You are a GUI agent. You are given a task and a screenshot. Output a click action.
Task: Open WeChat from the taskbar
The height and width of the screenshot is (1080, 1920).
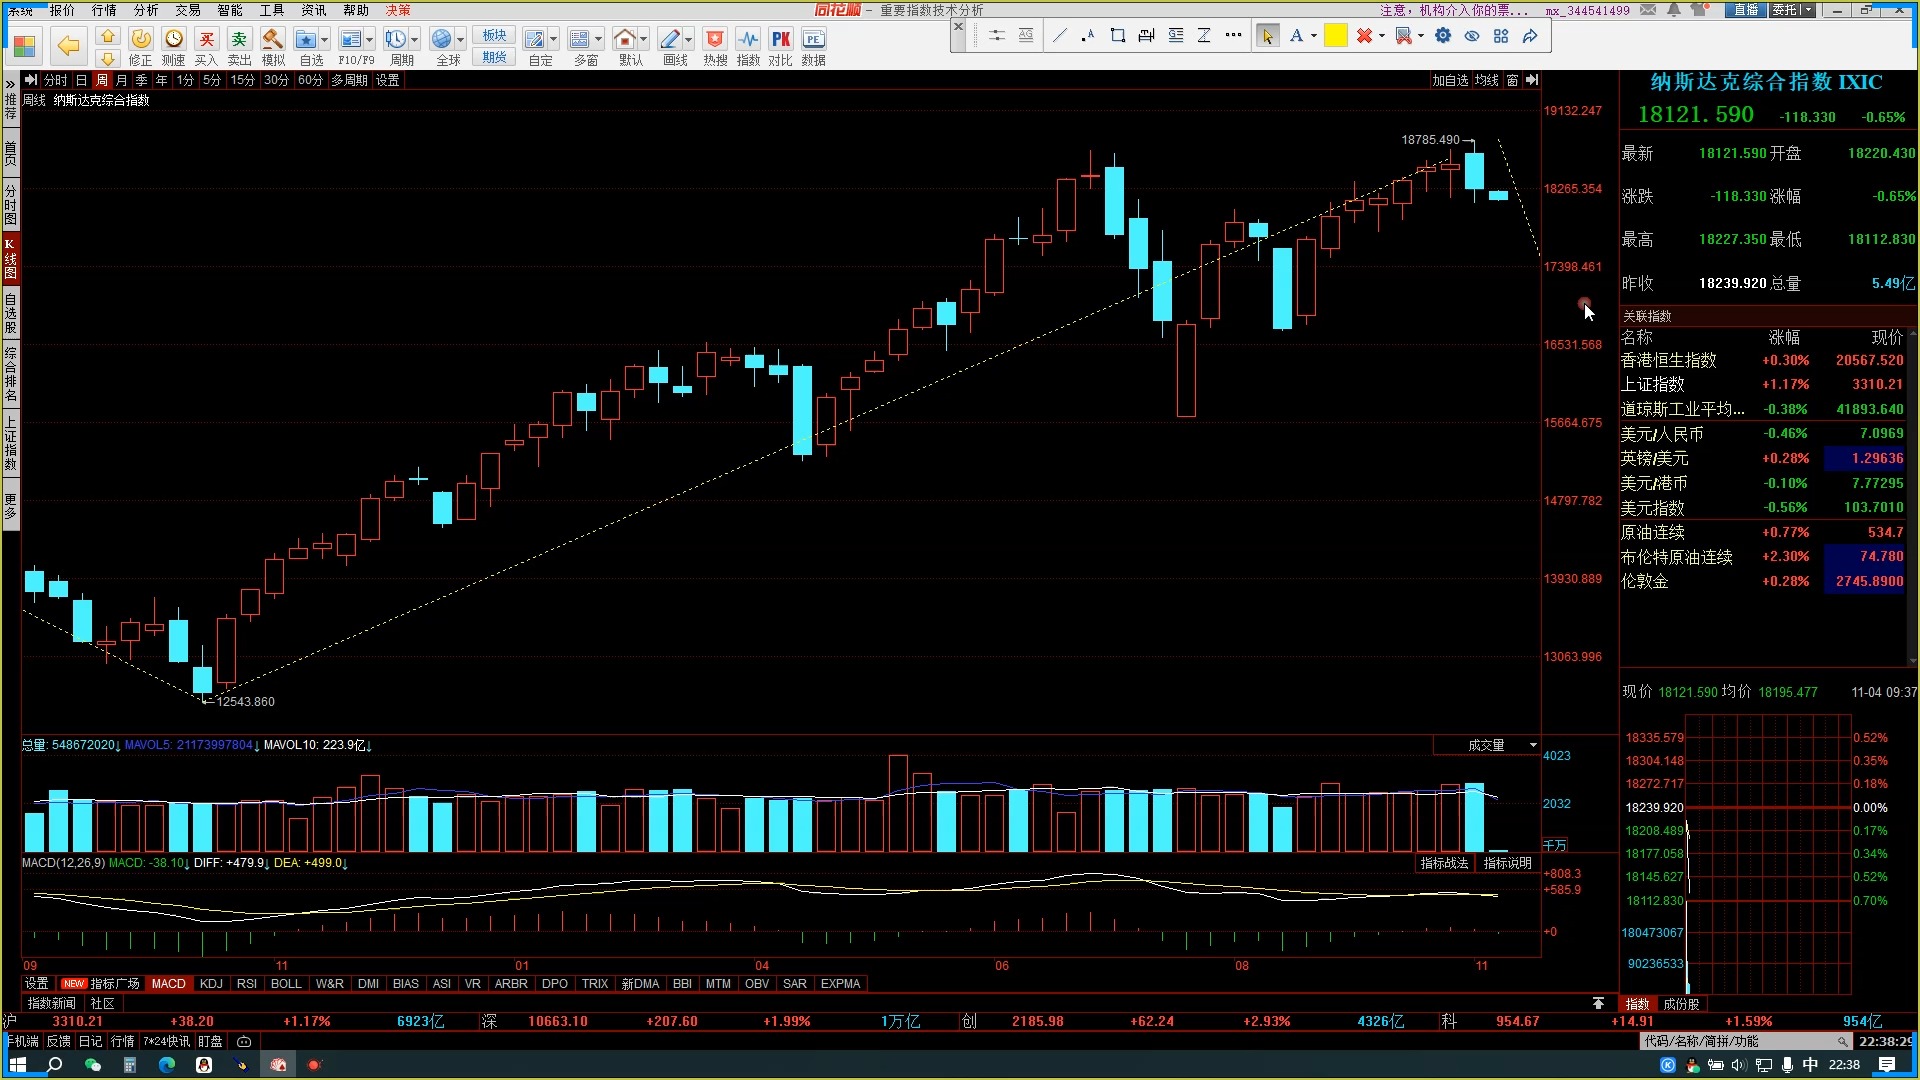[x=92, y=1065]
